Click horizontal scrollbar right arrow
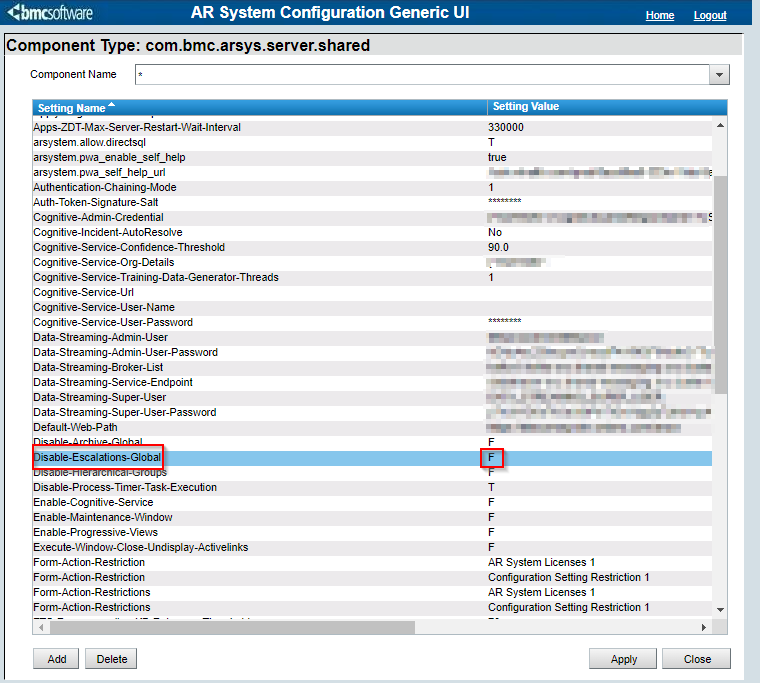760x683 pixels. 704,627
